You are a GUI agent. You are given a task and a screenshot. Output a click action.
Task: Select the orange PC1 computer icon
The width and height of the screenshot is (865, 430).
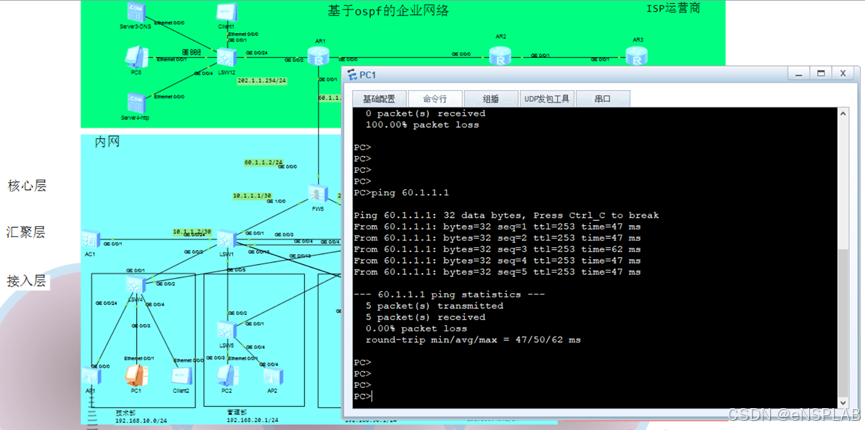pyautogui.click(x=135, y=375)
